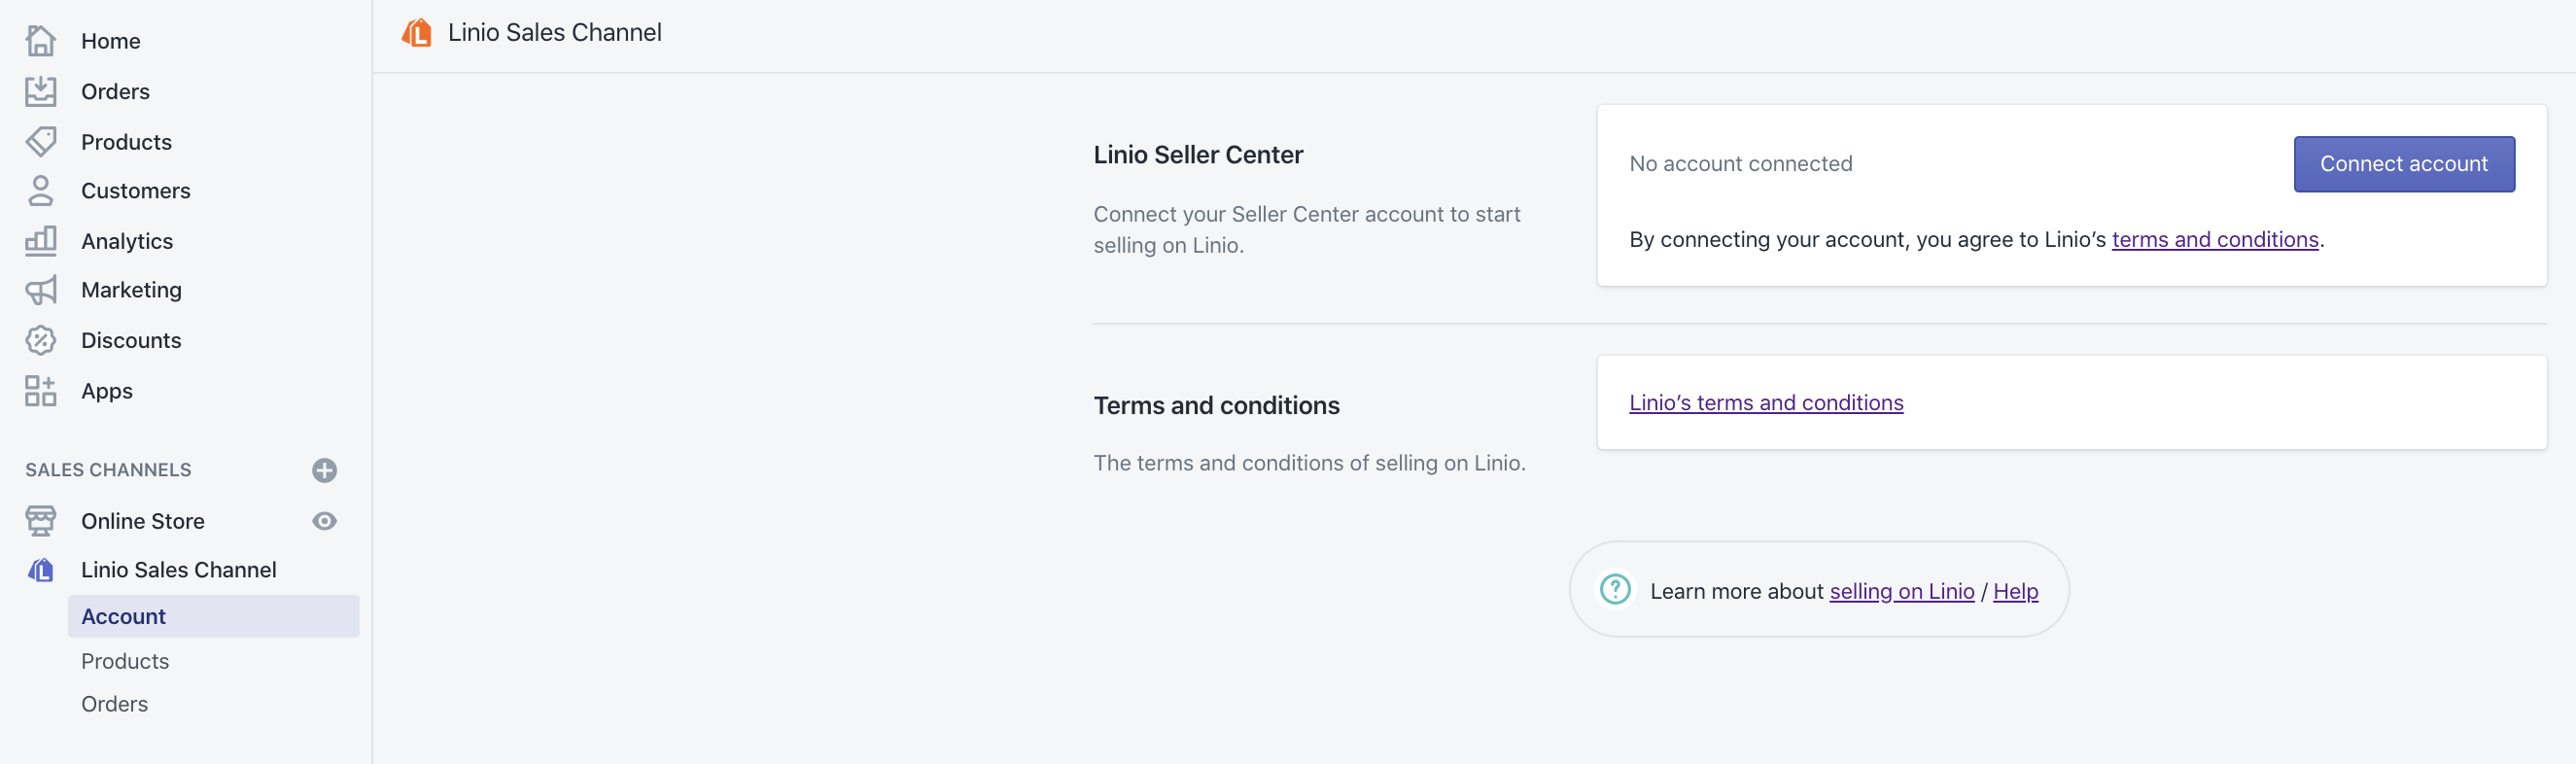Click the Products tag icon

click(40, 141)
